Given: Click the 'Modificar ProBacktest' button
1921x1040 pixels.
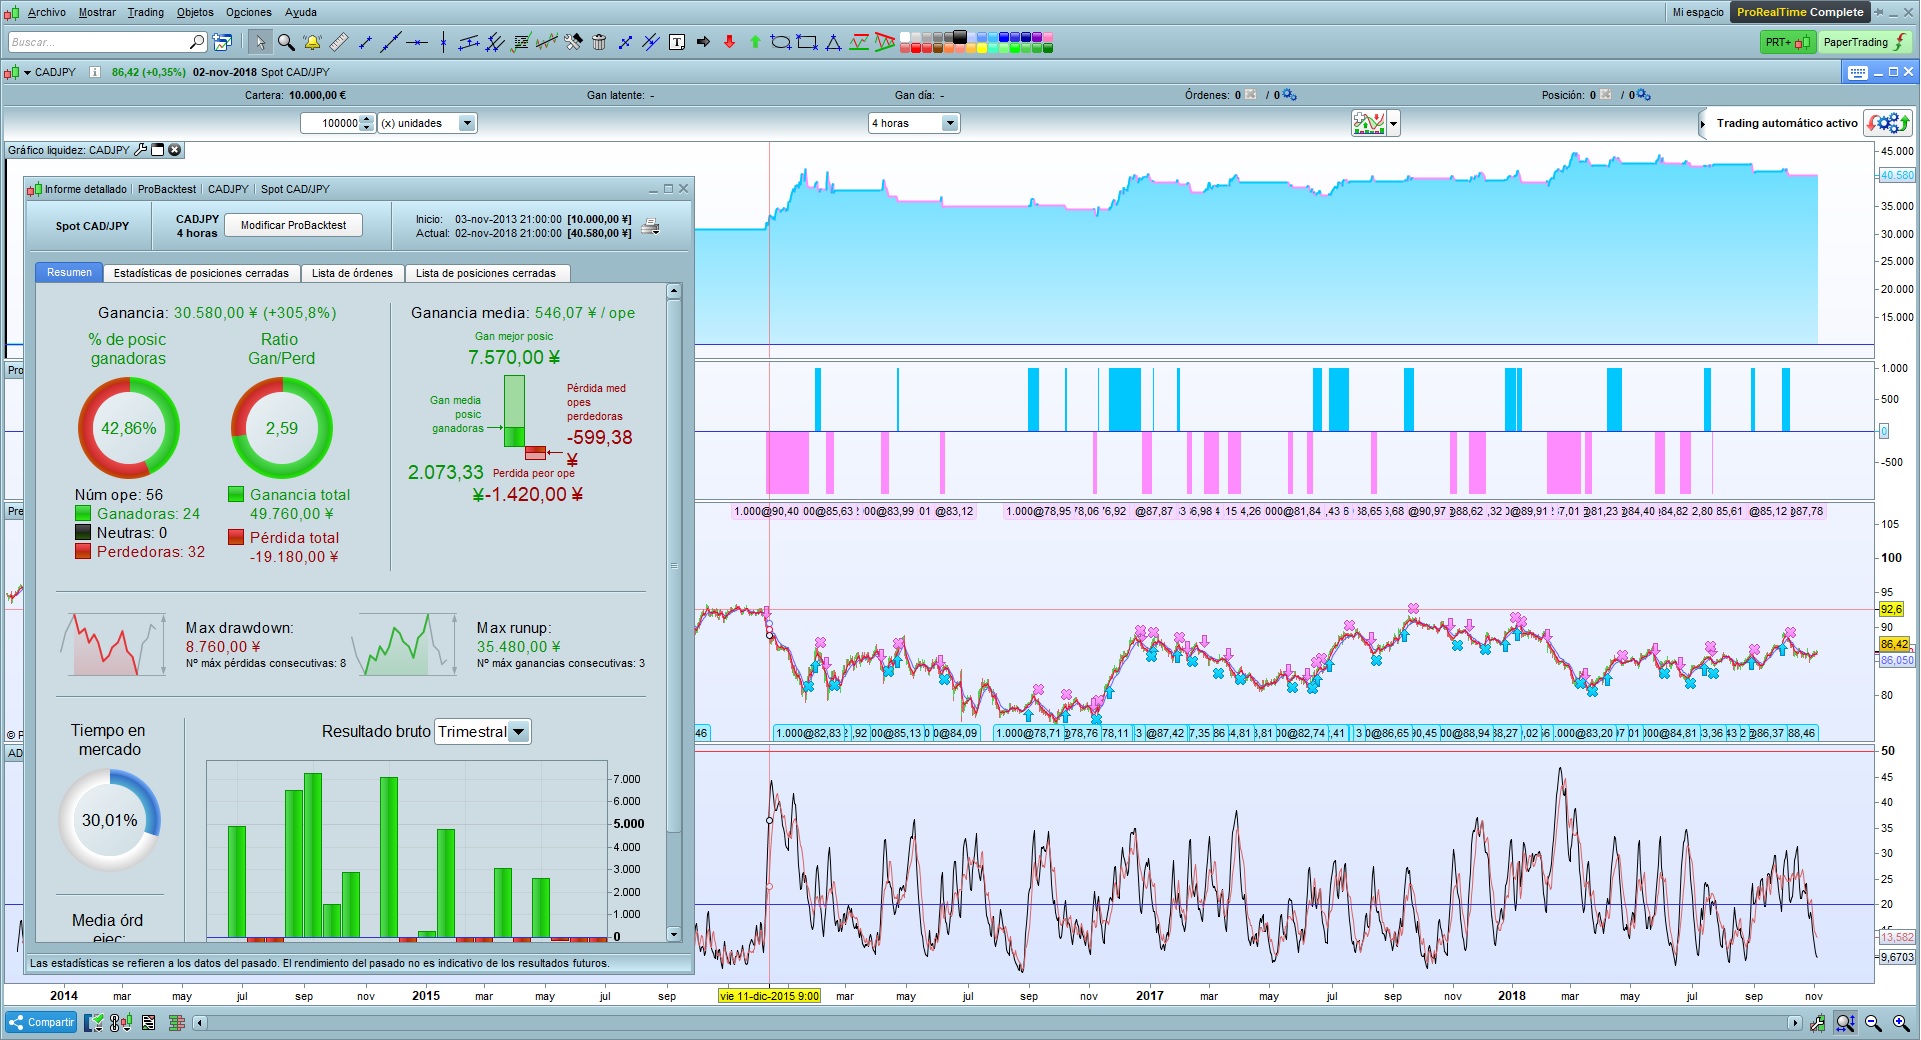Looking at the screenshot, I should pos(293,225).
